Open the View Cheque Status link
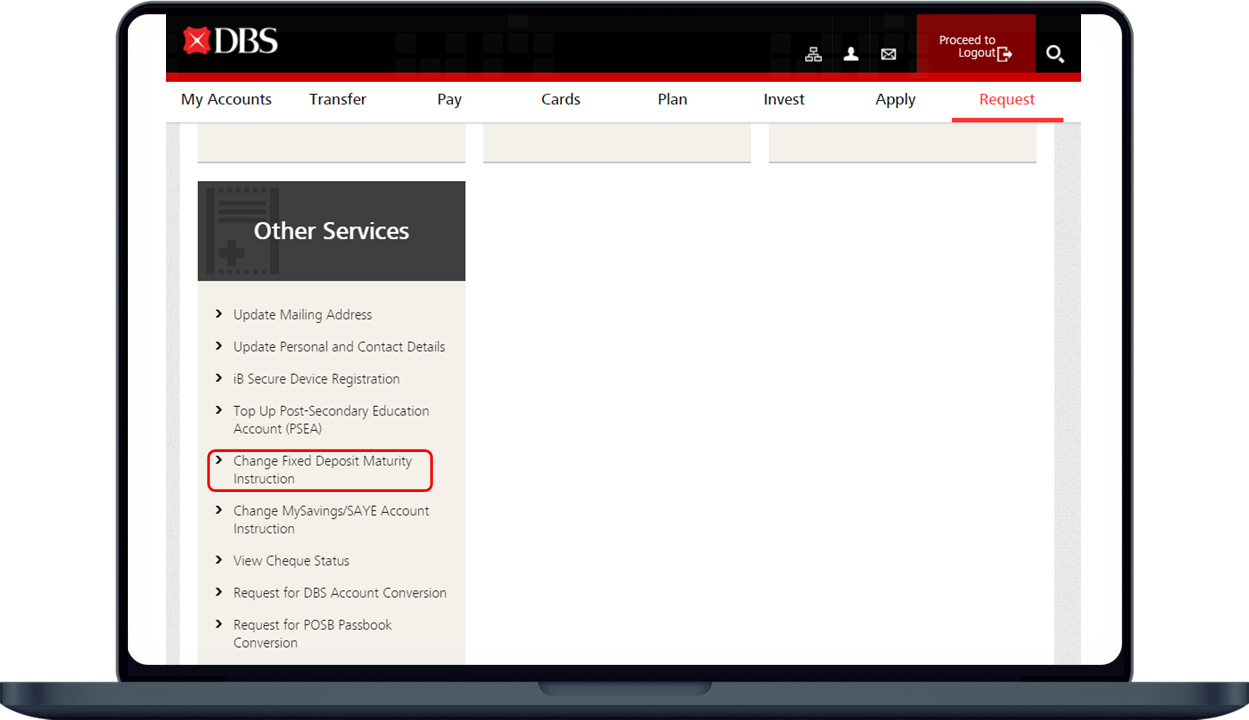 [x=291, y=561]
